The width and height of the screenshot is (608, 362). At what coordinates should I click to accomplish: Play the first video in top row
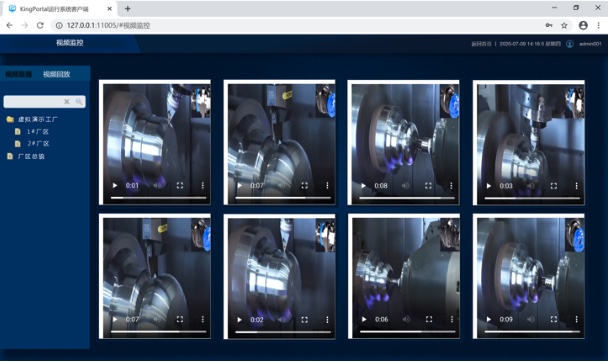point(115,186)
